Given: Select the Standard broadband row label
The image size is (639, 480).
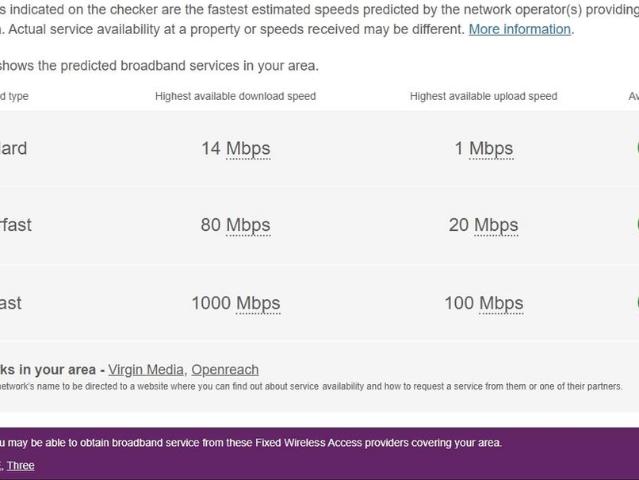Looking at the screenshot, I should (x=13, y=149).
